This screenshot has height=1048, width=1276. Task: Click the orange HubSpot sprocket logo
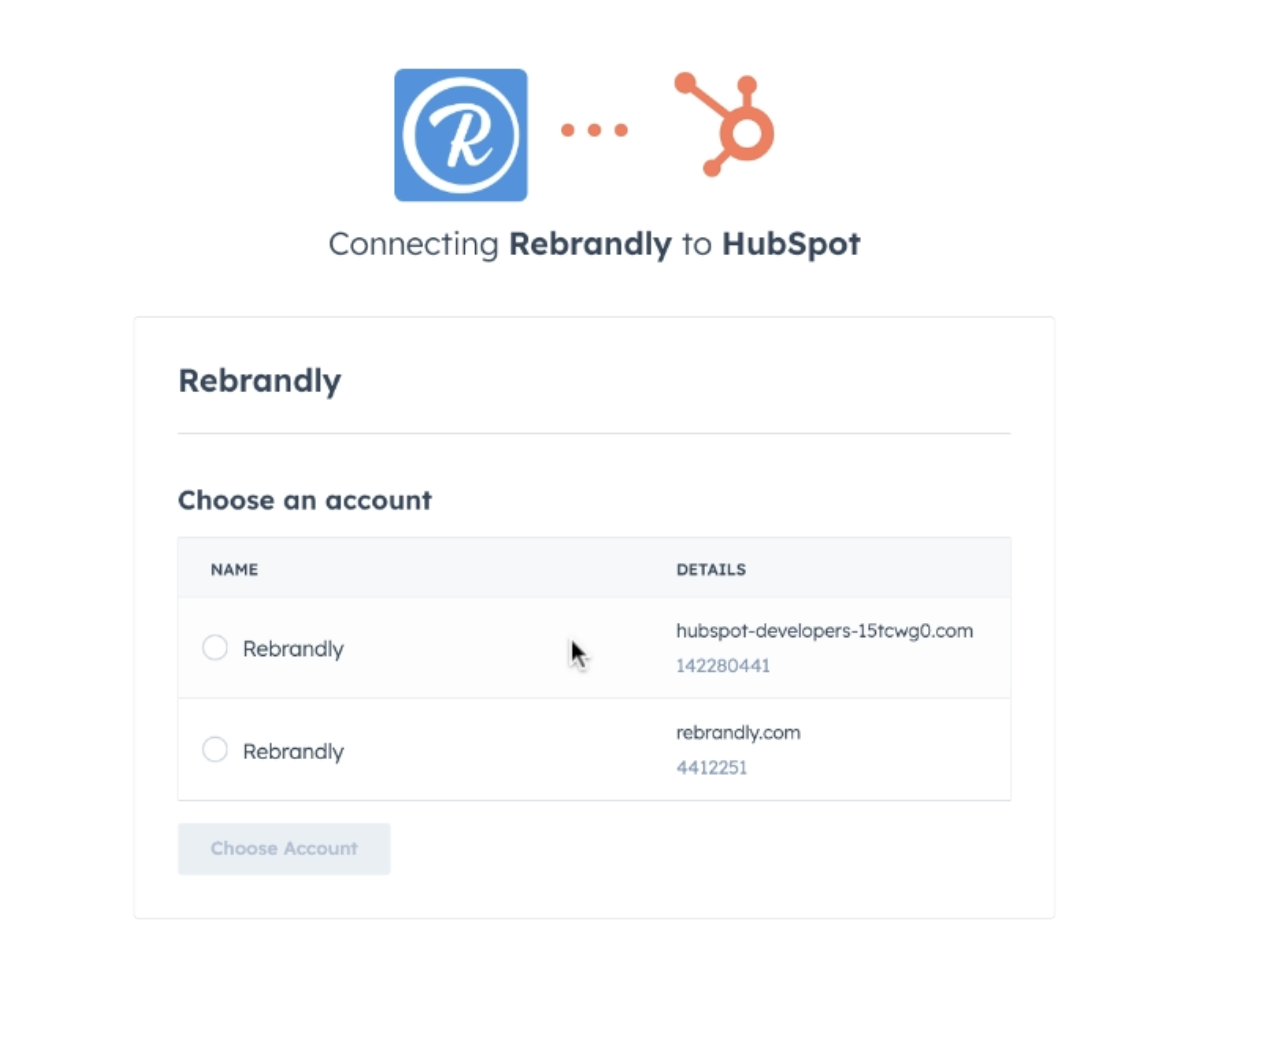coord(725,125)
